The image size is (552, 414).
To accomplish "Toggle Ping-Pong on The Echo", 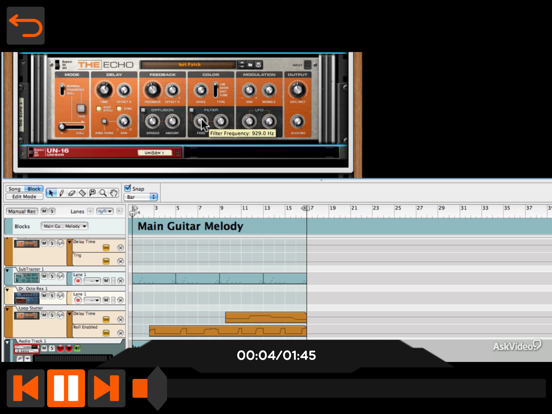I will tap(104, 121).
